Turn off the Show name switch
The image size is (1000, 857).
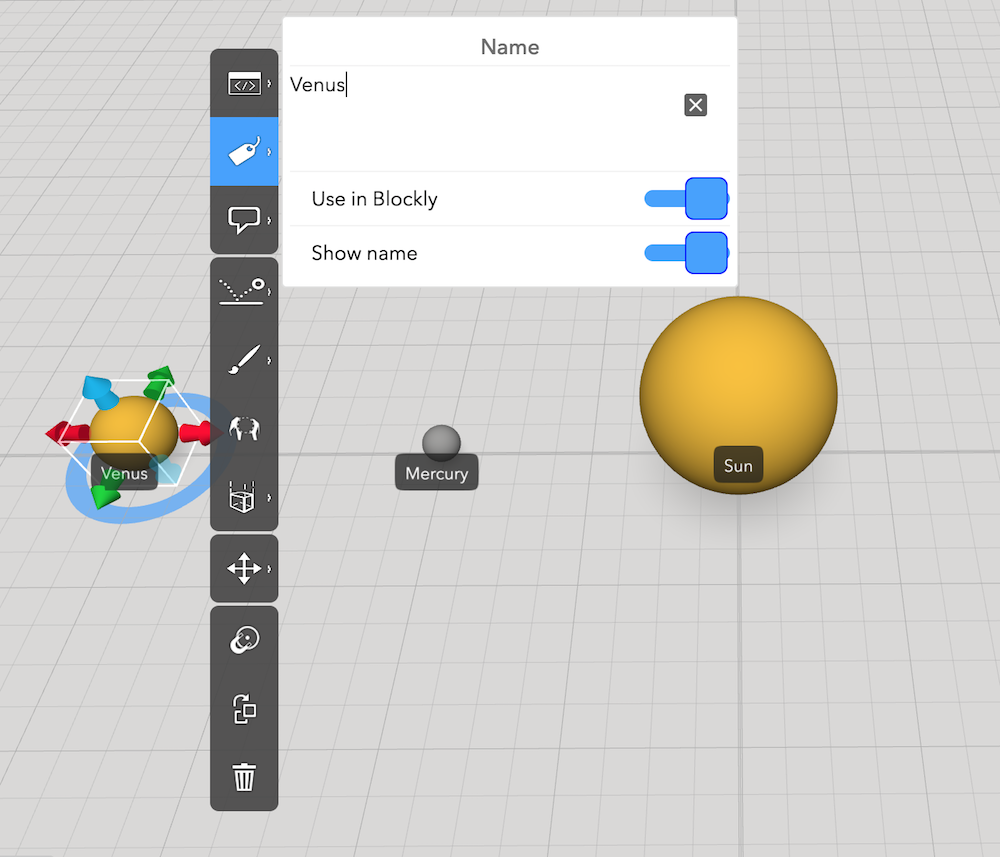pyautogui.click(x=704, y=252)
